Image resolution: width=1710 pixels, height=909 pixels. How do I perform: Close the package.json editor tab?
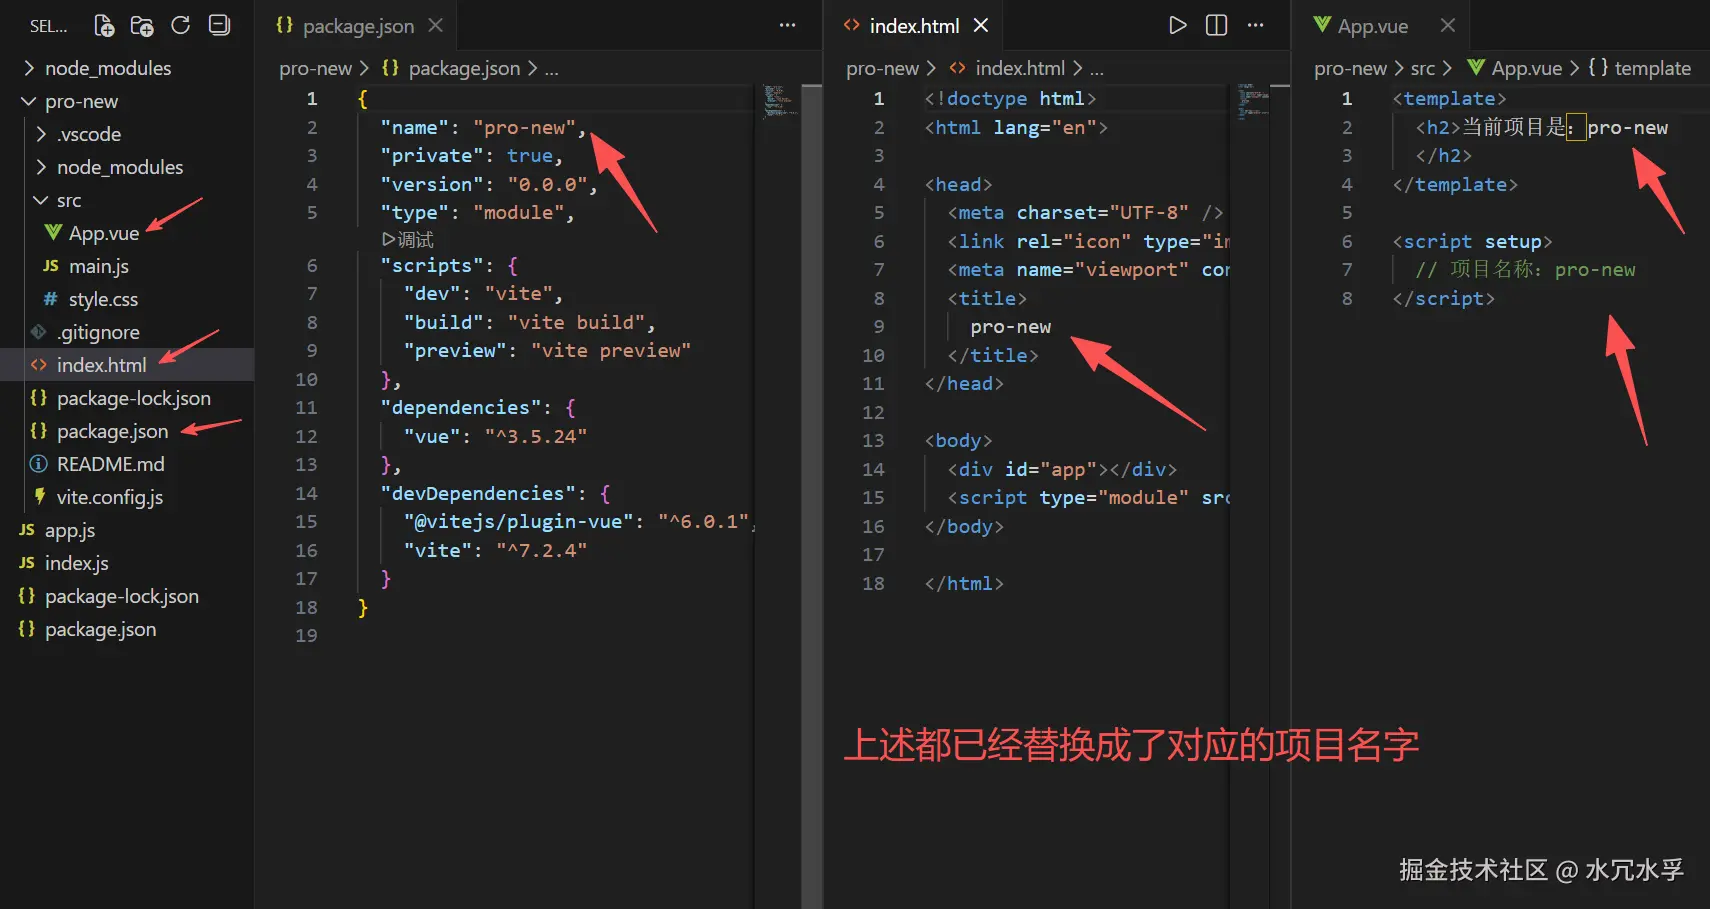435,25
